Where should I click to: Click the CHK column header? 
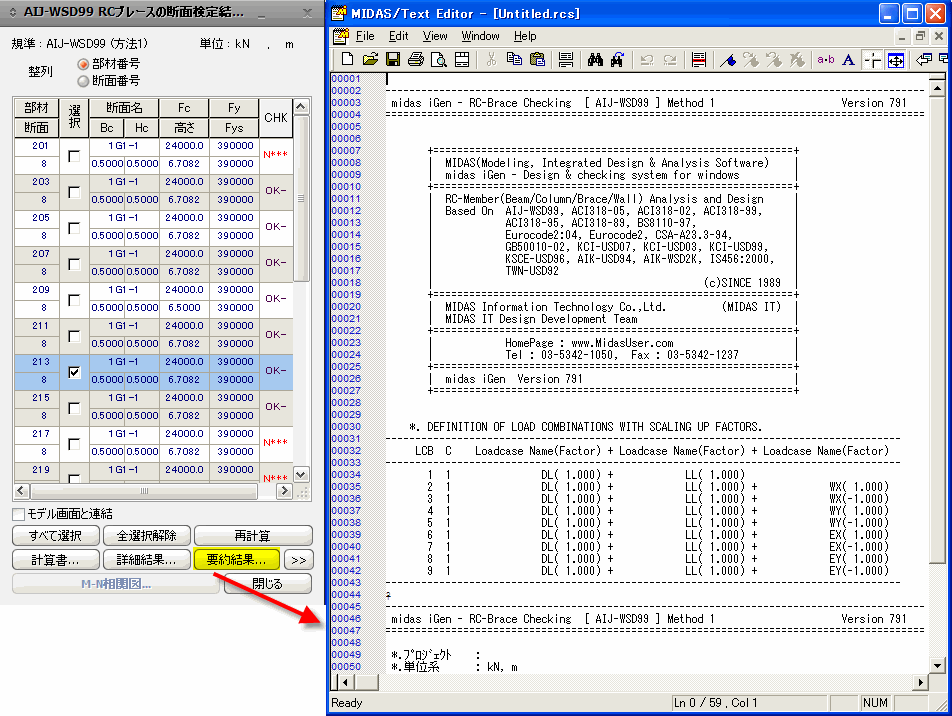point(276,118)
